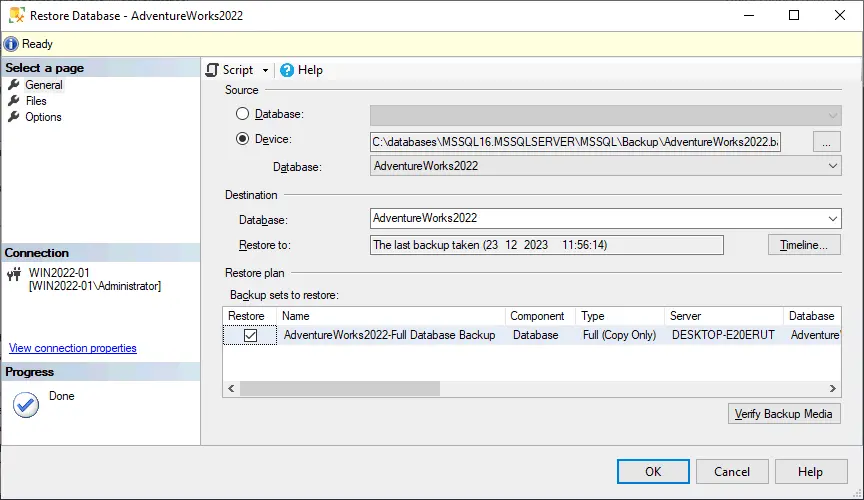This screenshot has height=500, width=864.
Task: Click the 'Database' component cell in backup row
Action: tap(536, 335)
